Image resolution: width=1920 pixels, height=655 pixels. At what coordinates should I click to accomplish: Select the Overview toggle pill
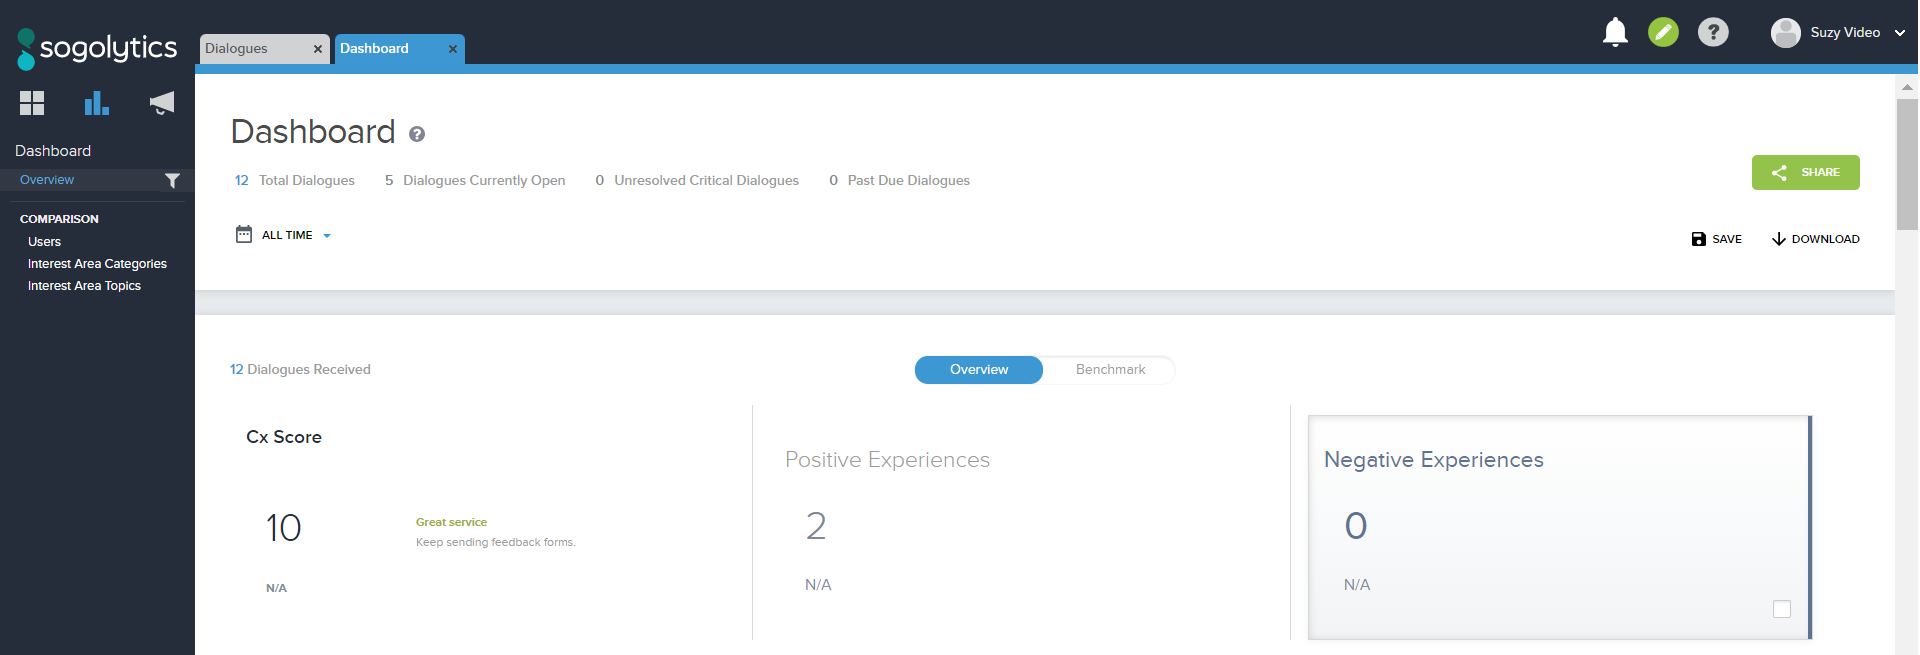click(x=978, y=370)
